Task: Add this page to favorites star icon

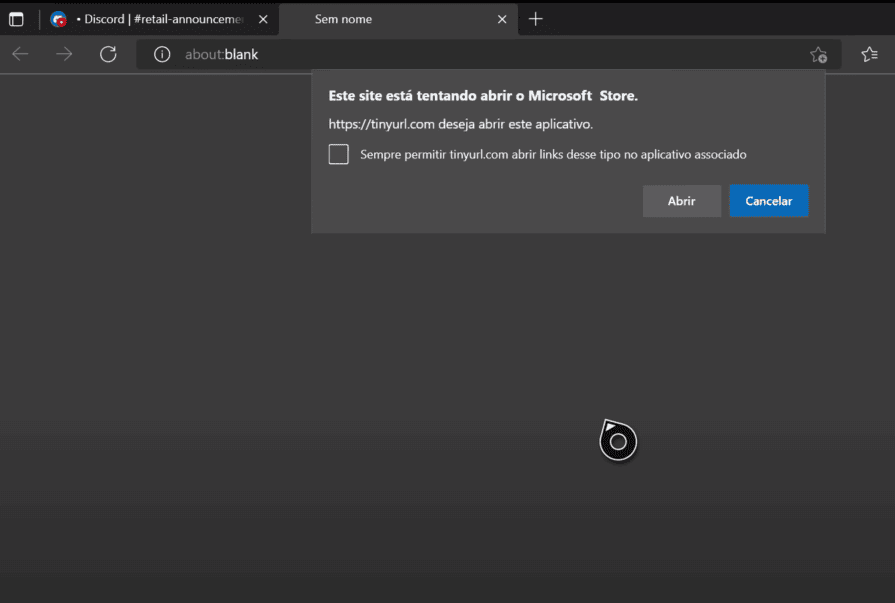Action: click(x=818, y=55)
